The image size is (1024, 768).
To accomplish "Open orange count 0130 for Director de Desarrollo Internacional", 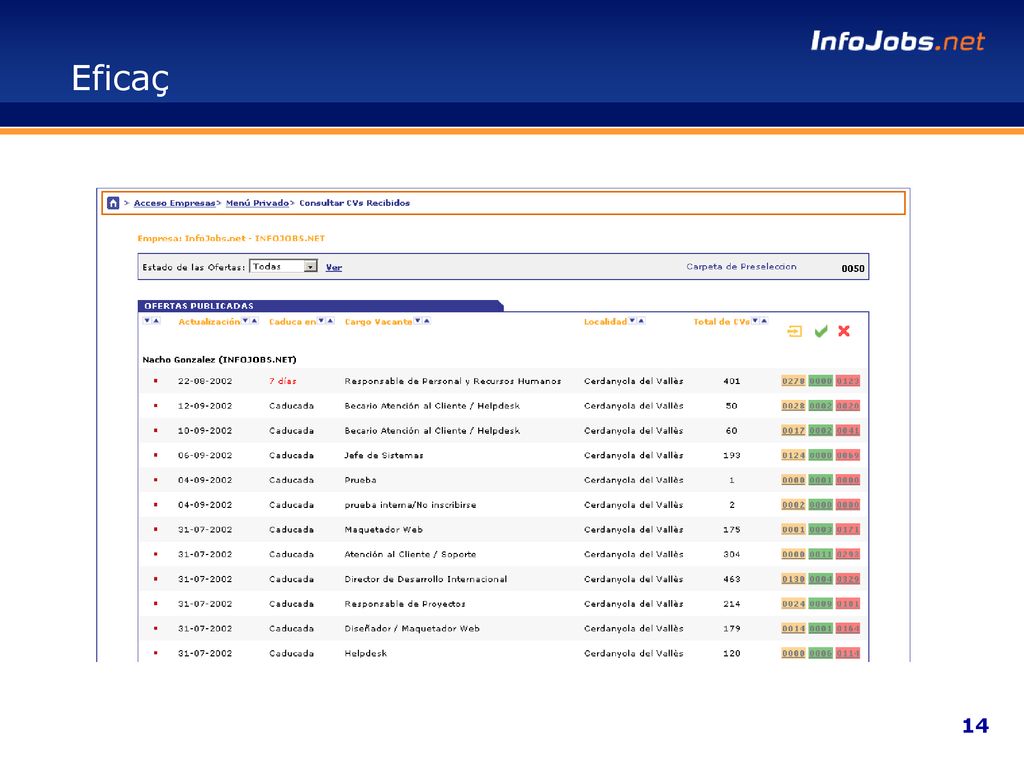I will point(793,579).
